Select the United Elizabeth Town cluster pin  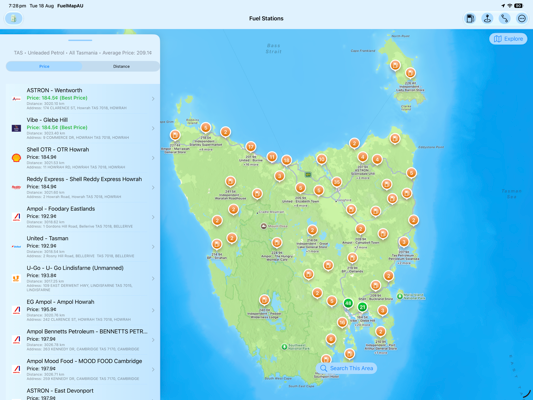pyautogui.click(x=300, y=188)
